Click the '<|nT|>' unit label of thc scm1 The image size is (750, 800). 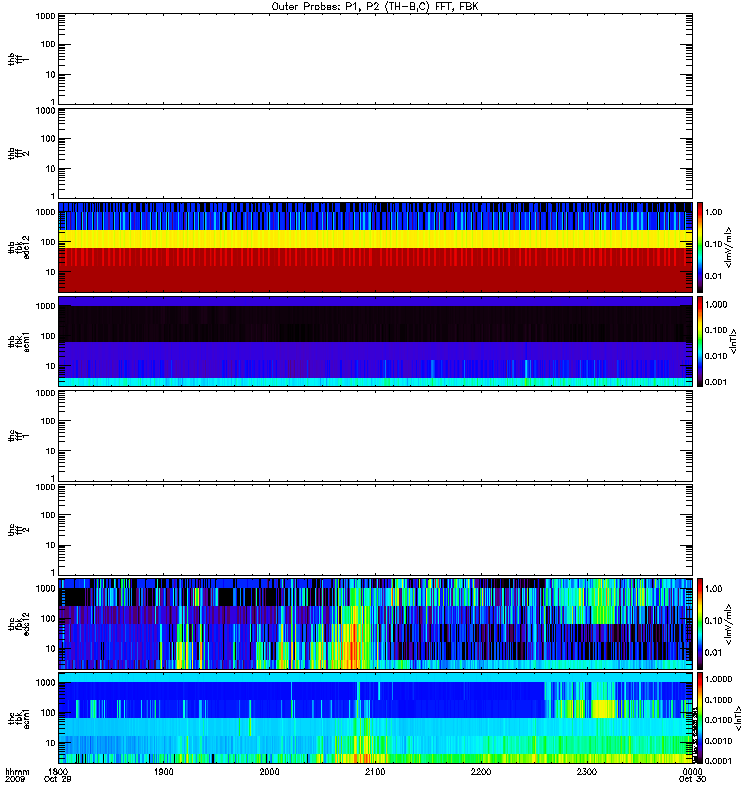click(738, 718)
